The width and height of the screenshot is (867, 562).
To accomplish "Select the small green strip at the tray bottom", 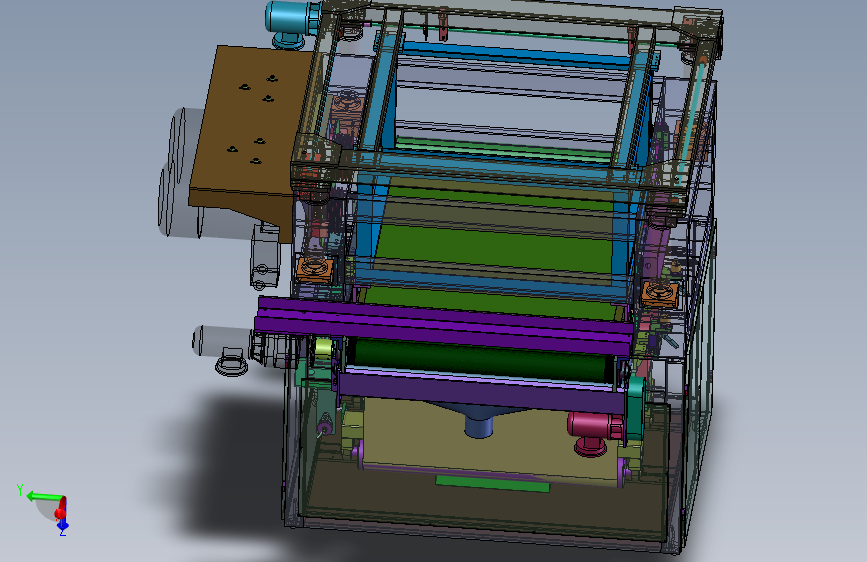I will 492,483.
